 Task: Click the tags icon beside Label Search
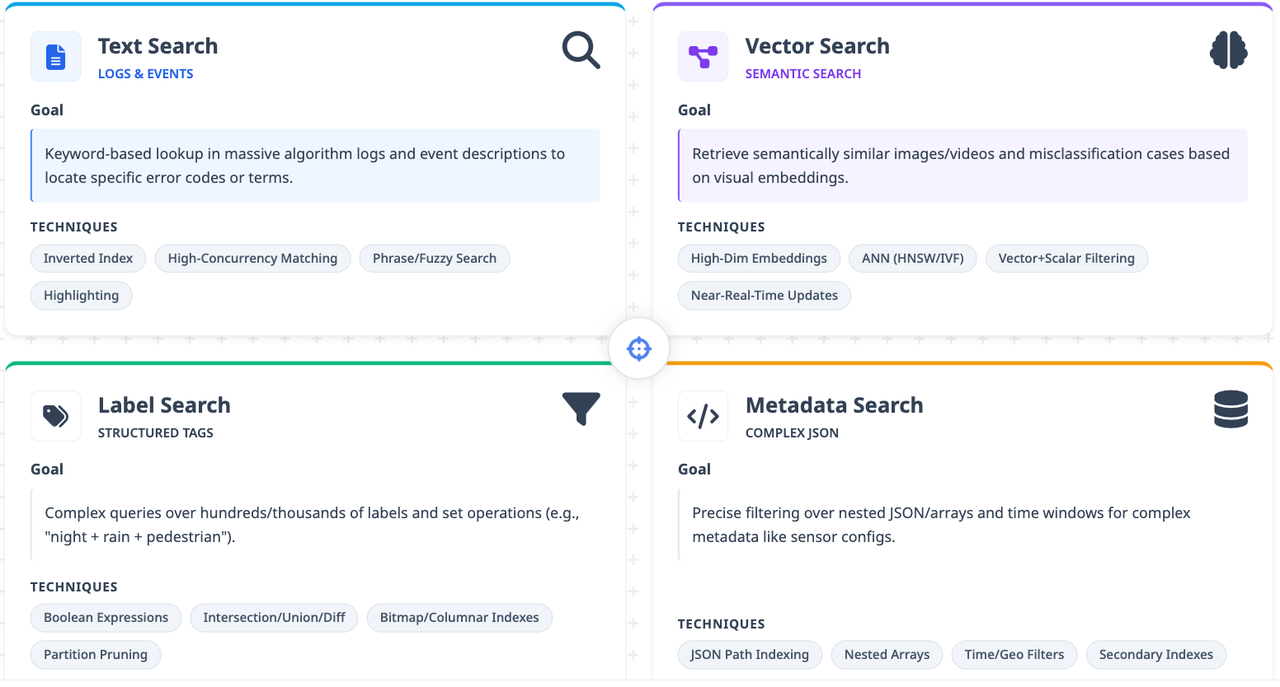(x=56, y=416)
